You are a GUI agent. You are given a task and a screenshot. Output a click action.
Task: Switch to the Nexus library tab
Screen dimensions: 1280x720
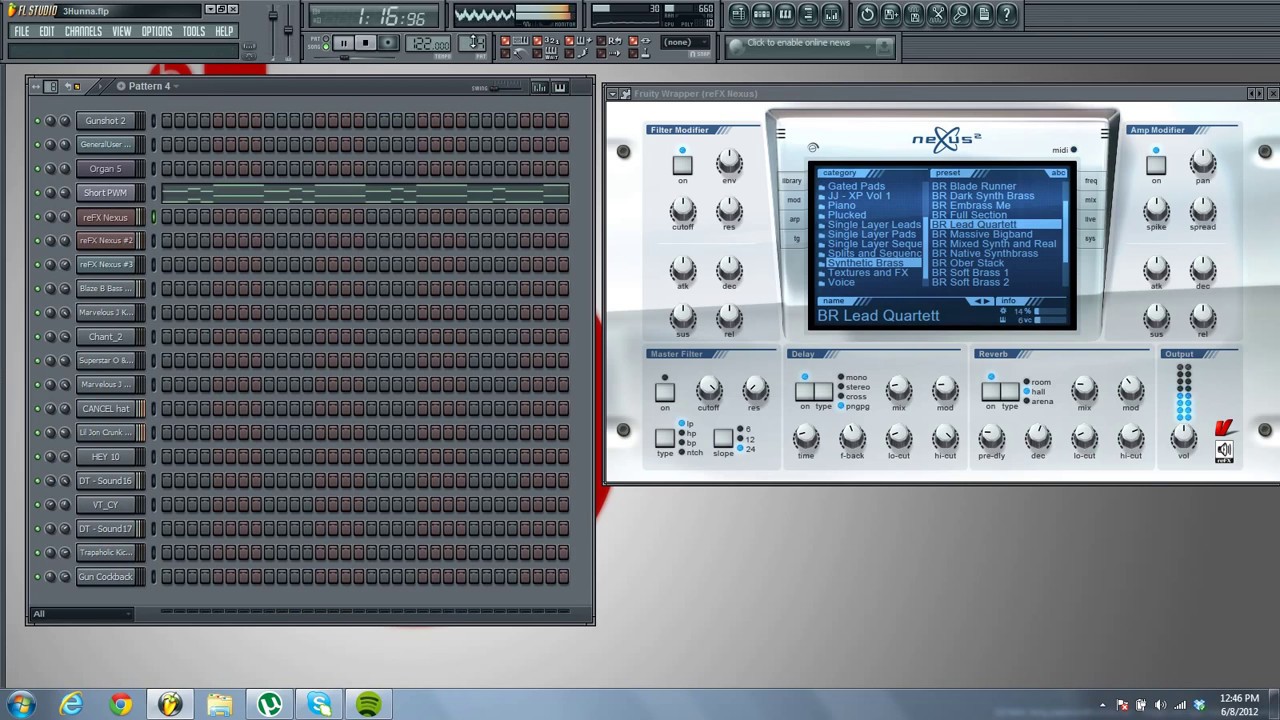click(x=792, y=181)
